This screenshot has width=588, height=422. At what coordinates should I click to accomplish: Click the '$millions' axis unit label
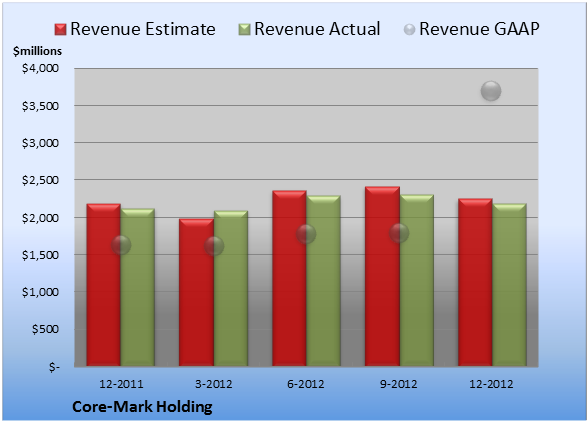[x=37, y=51]
